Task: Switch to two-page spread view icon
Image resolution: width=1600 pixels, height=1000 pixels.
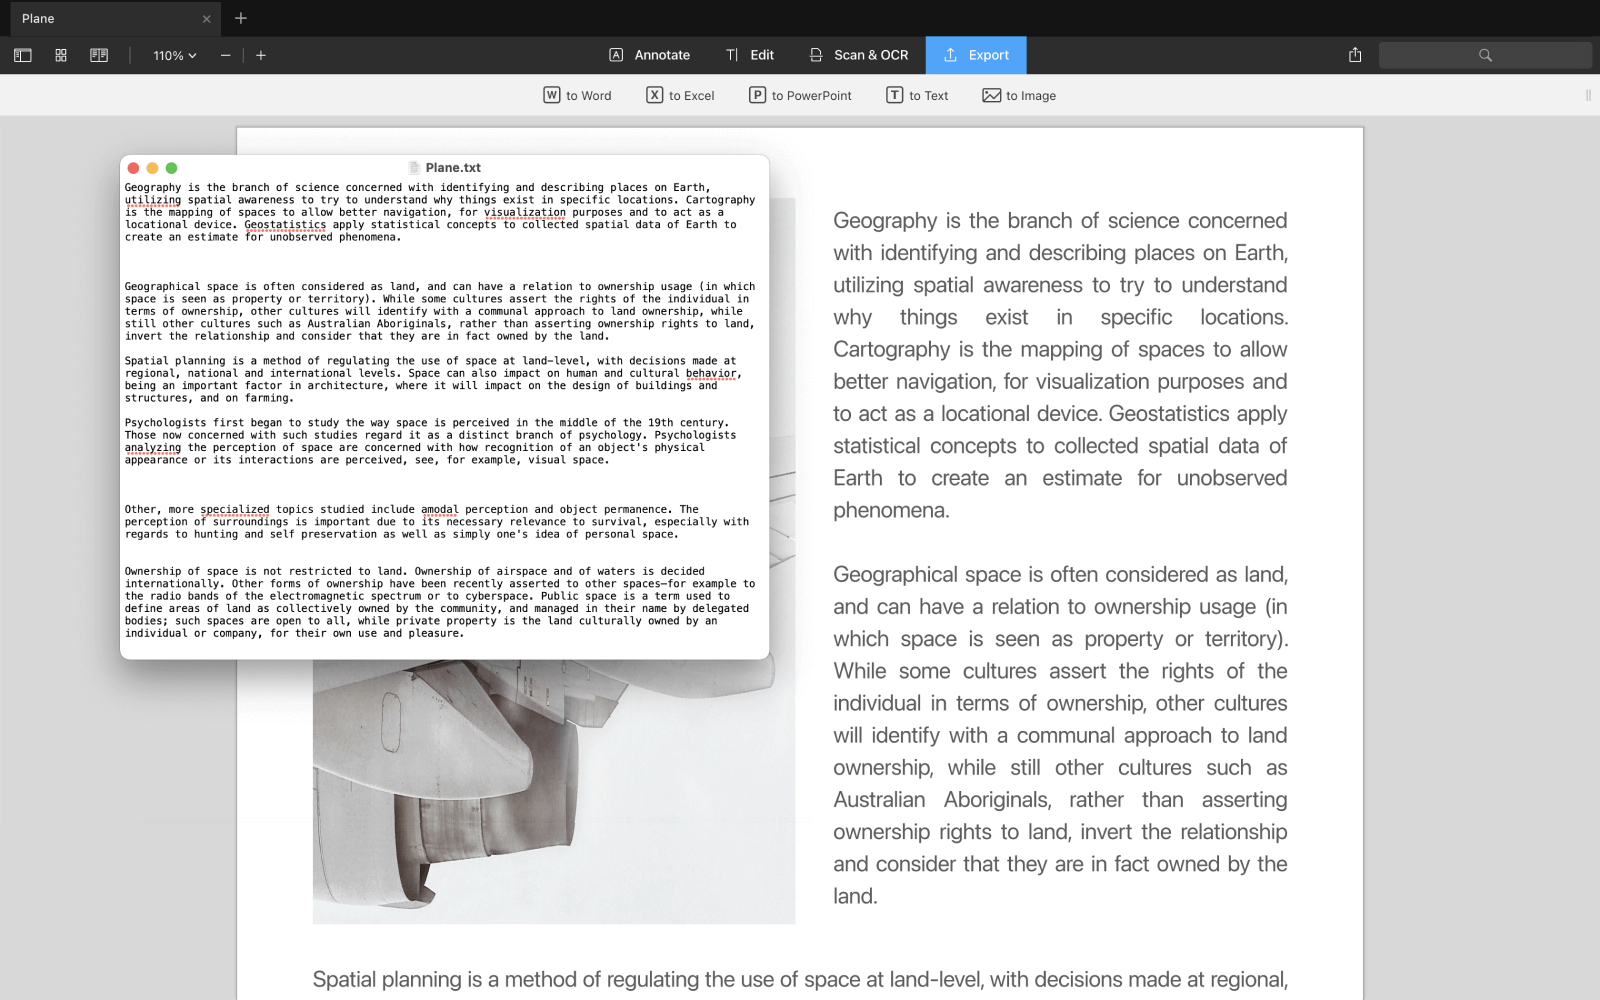Action: point(98,55)
